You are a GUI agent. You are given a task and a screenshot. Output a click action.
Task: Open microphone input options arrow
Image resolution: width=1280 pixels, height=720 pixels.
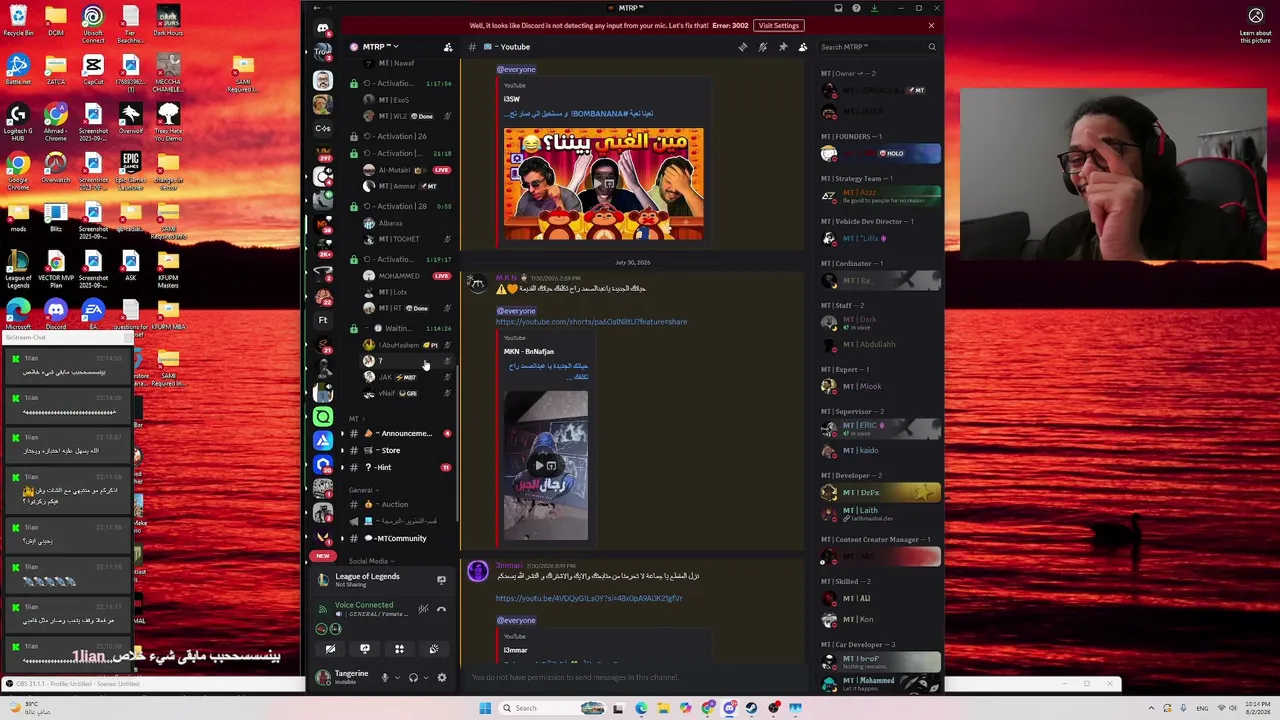[396, 677]
